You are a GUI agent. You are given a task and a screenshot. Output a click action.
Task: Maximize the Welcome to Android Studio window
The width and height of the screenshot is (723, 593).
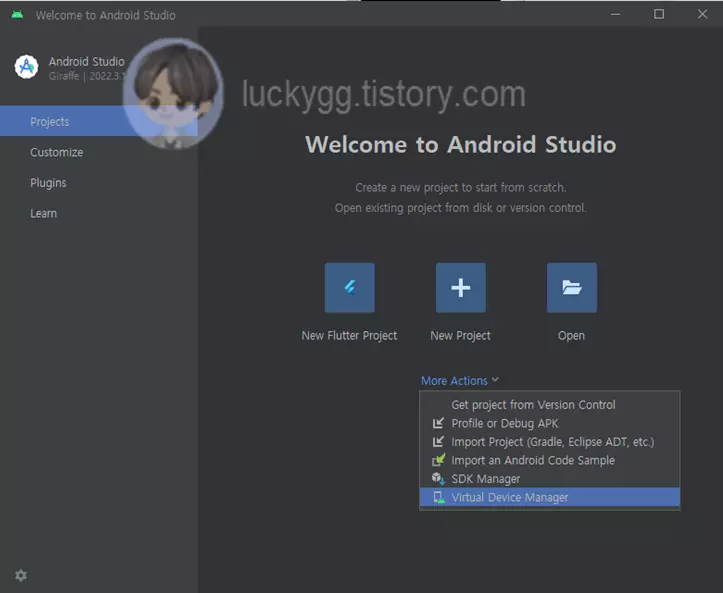pos(659,14)
